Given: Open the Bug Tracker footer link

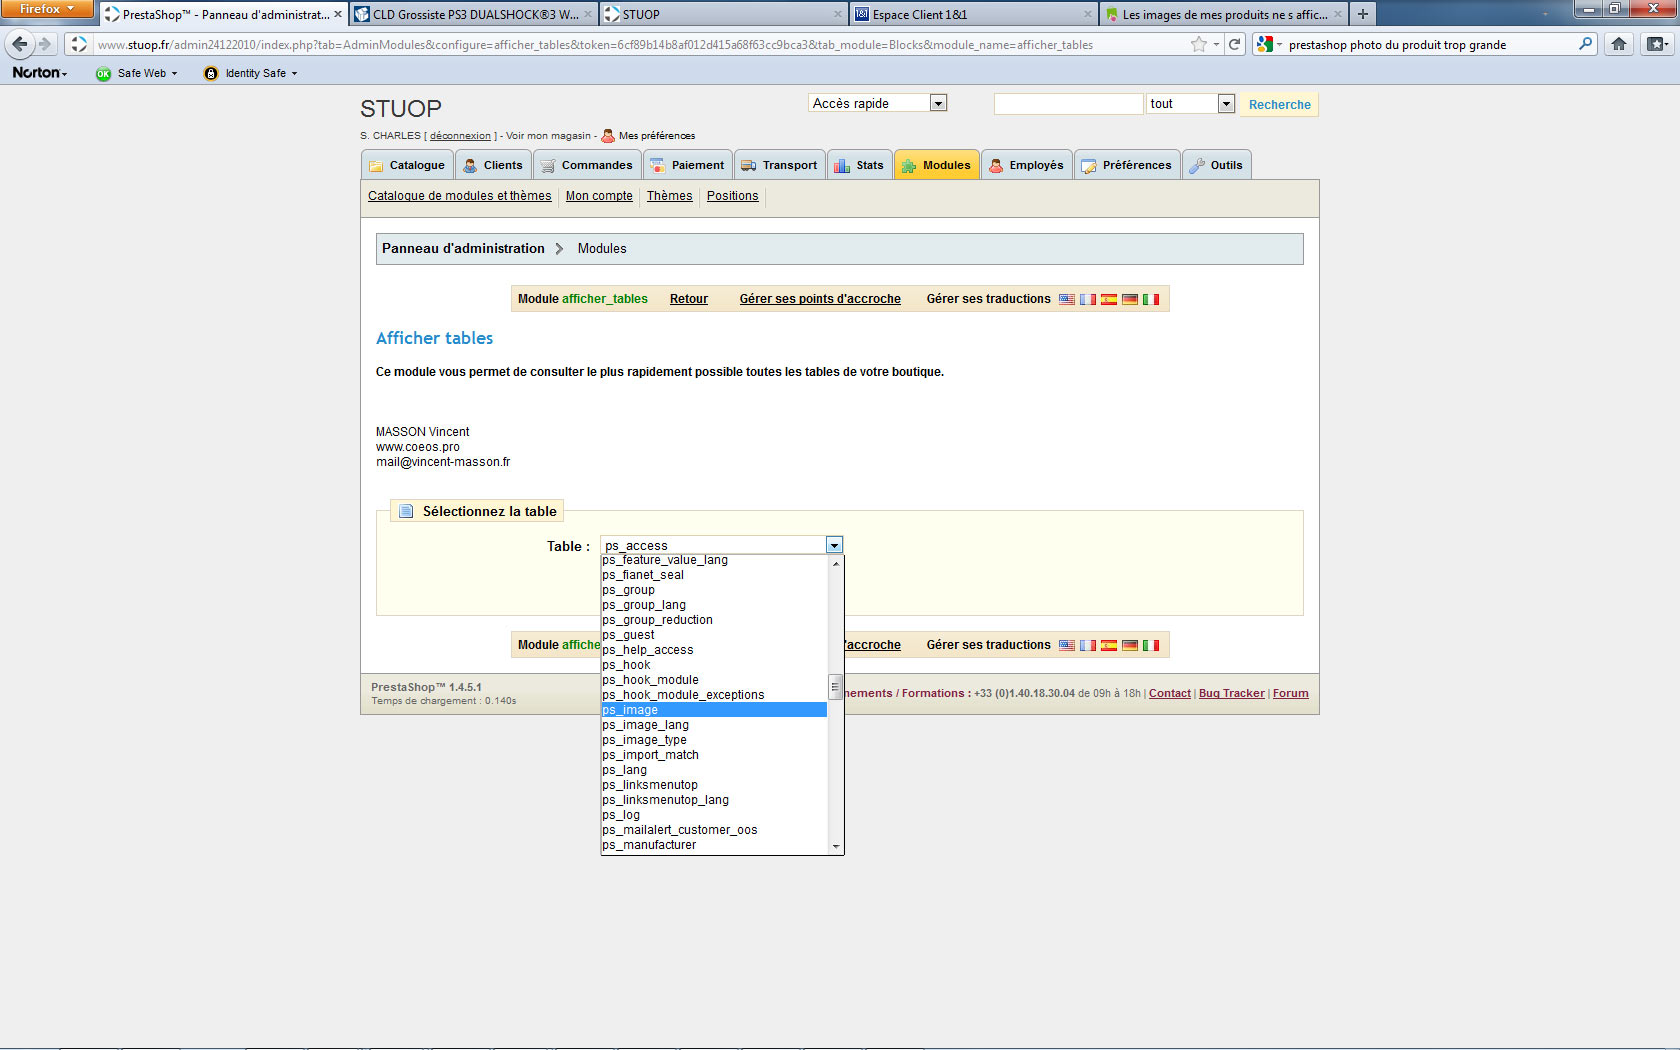Looking at the screenshot, I should [x=1232, y=693].
